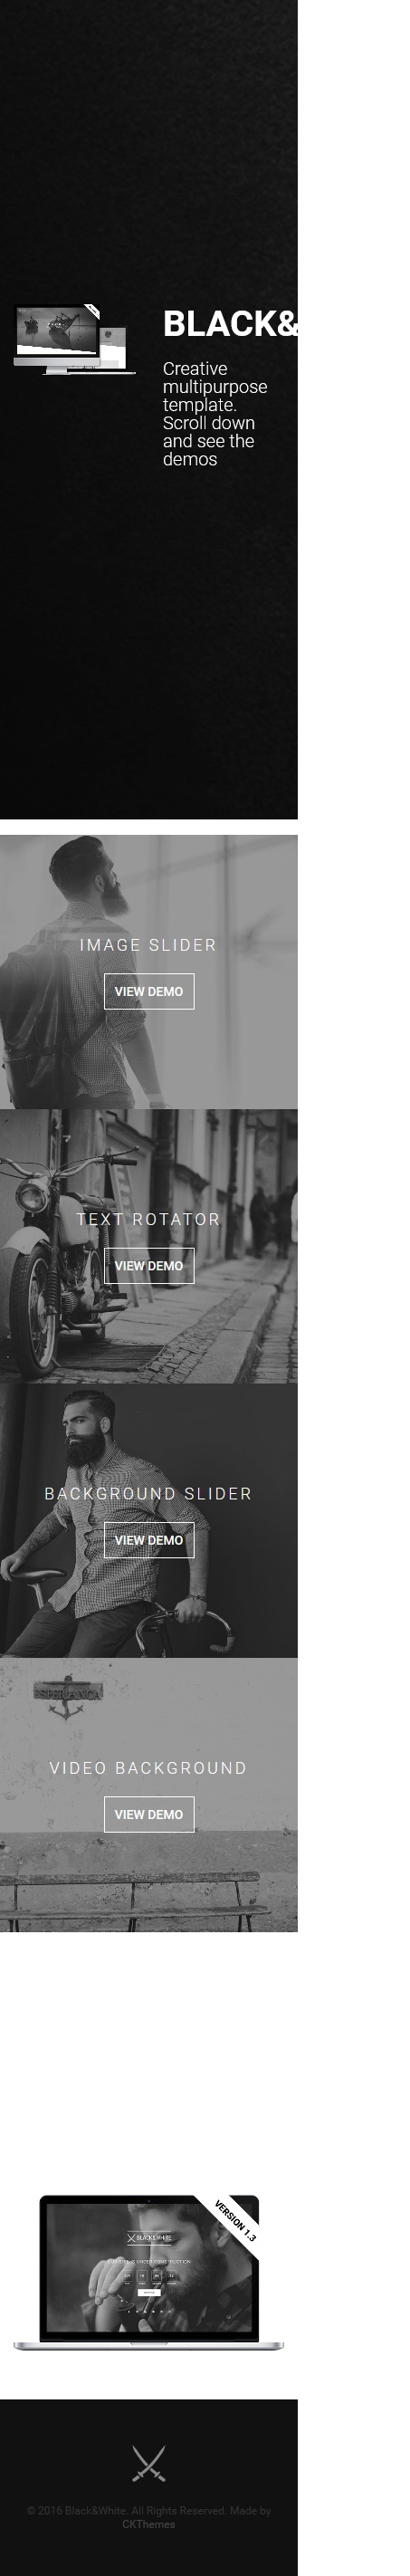This screenshot has height=2576, width=410.
Task: Select the TEXT ROTATOR title text
Action: [x=148, y=1219]
